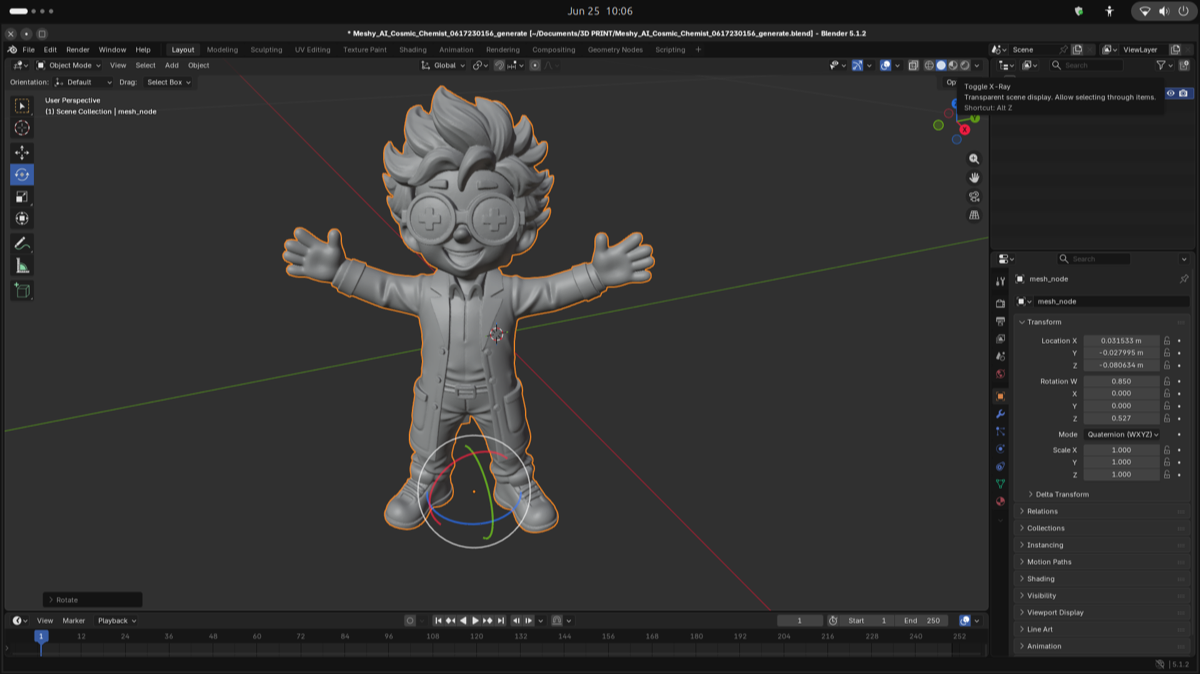Select the Move tool in toolbar
Screen dimensions: 1200x674
tap(22, 152)
